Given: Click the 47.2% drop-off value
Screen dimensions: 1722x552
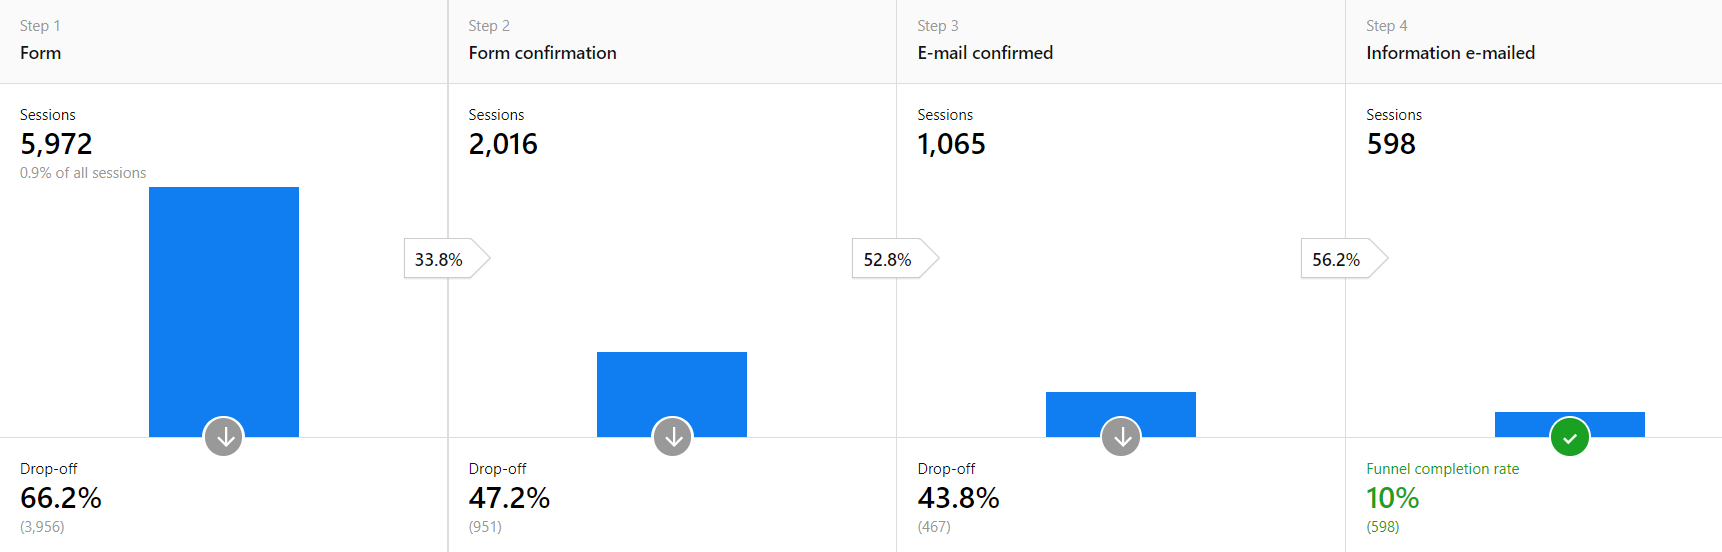Looking at the screenshot, I should point(509,498).
